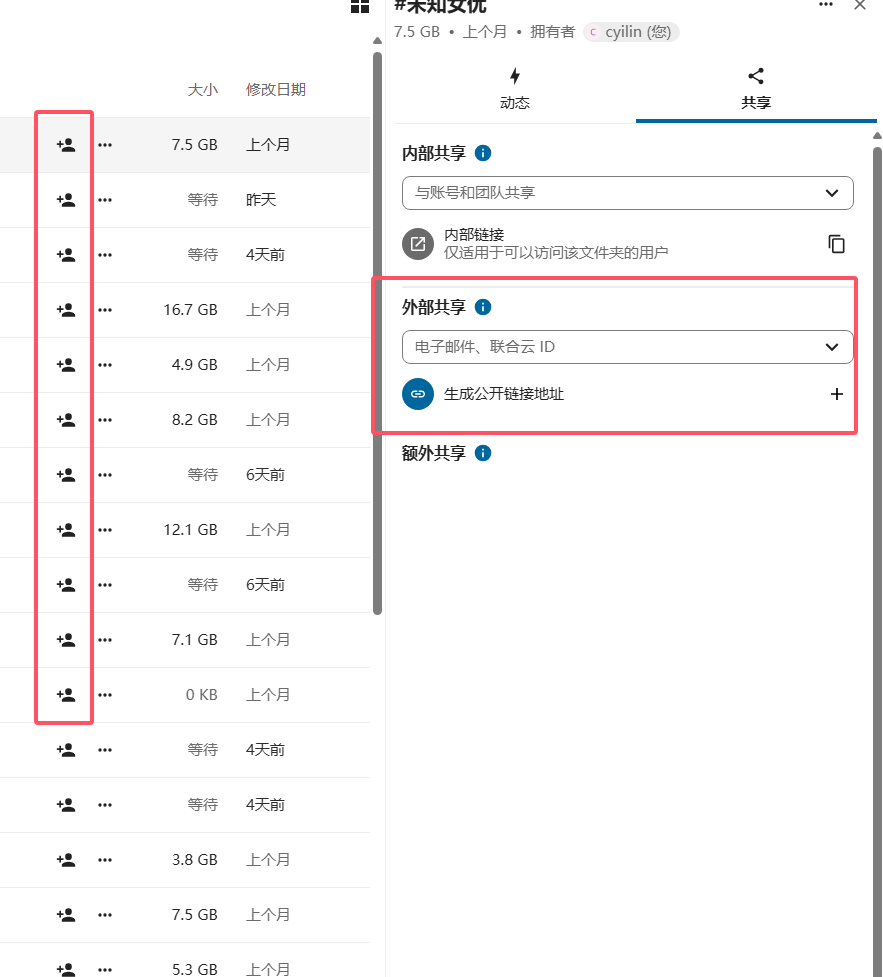The image size is (883, 977).
Task: Expand the 电子邮件、联合云 ID dropdown
Action: coord(831,347)
